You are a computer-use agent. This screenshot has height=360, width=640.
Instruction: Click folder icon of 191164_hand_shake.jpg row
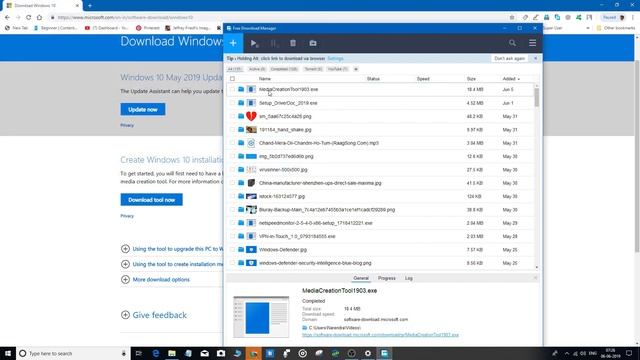click(x=241, y=129)
